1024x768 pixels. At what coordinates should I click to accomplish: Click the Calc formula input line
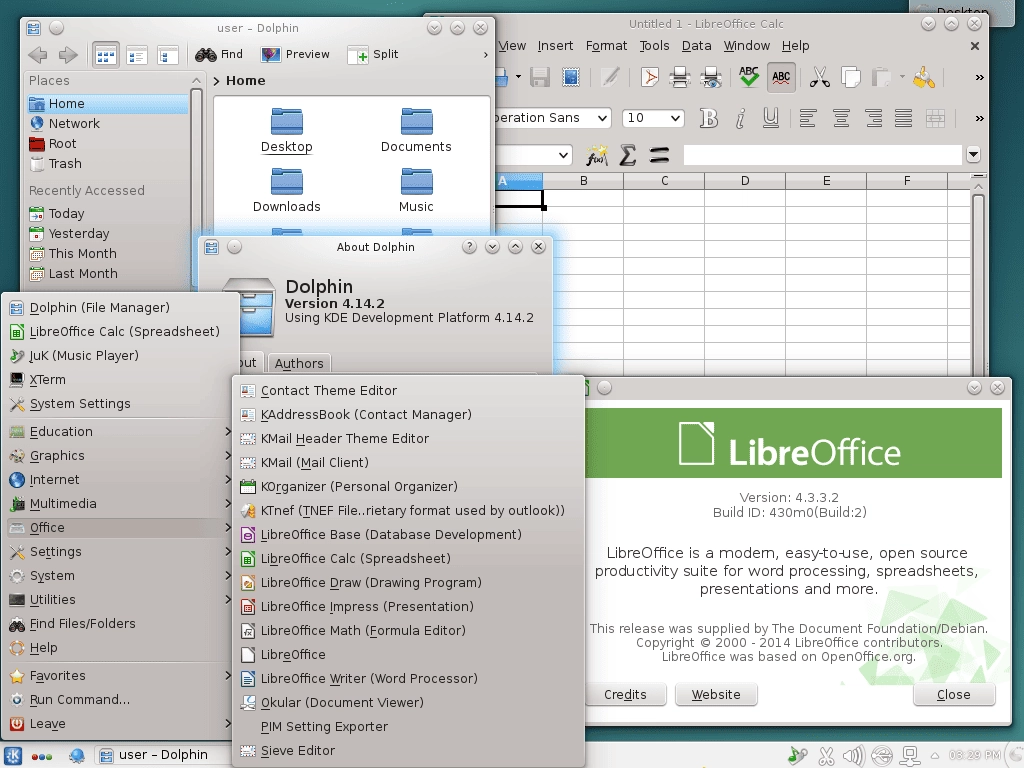[823, 155]
